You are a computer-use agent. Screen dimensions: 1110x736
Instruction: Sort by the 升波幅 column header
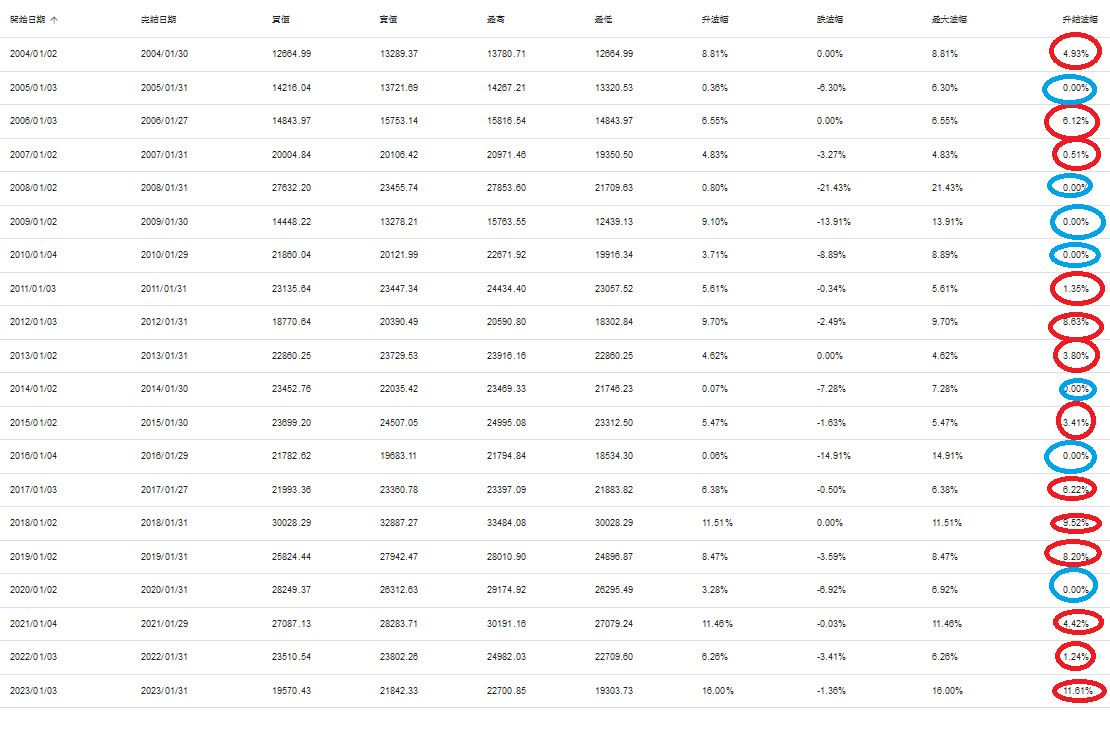[716, 20]
